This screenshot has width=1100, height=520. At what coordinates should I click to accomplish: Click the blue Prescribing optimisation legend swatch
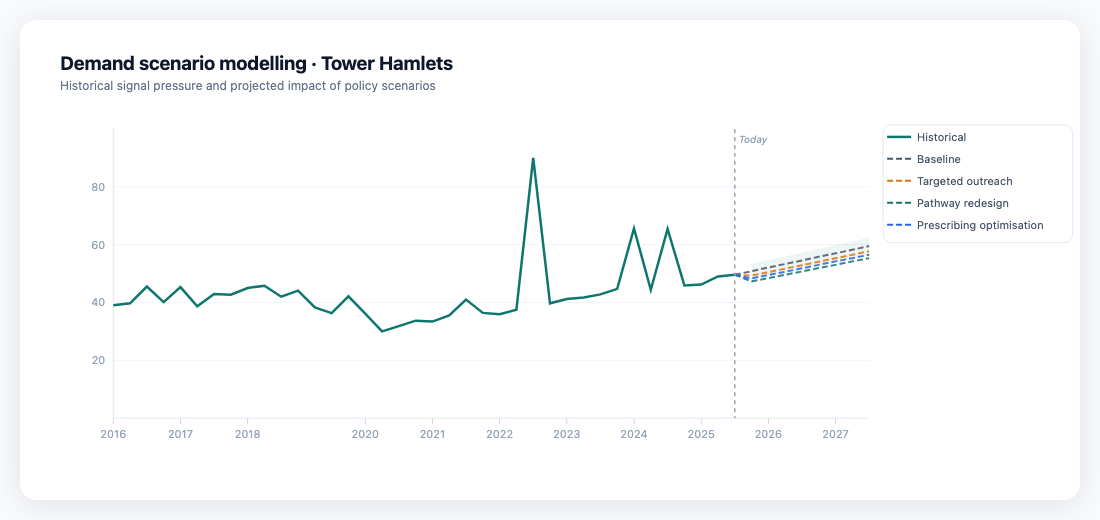click(x=899, y=225)
